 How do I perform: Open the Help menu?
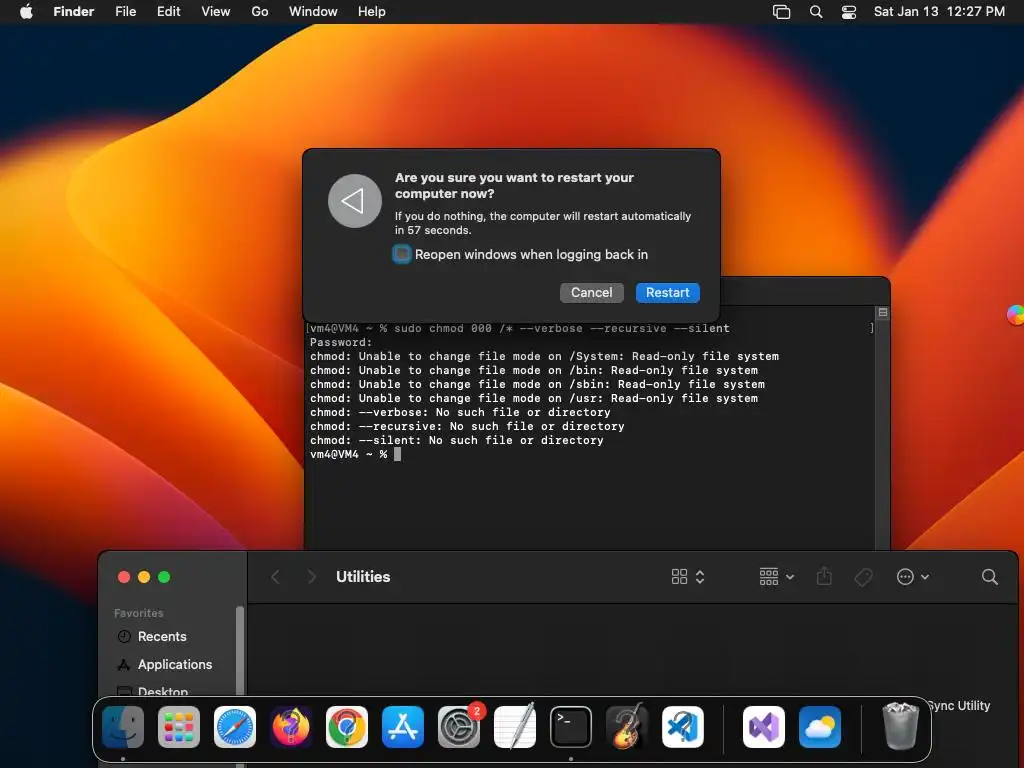(372, 11)
